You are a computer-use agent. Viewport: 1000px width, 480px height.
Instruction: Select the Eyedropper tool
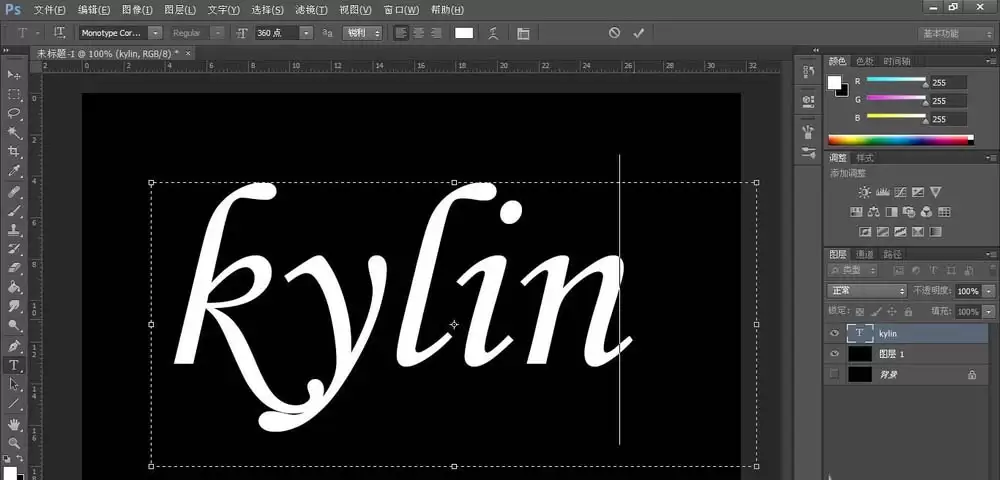(x=14, y=171)
